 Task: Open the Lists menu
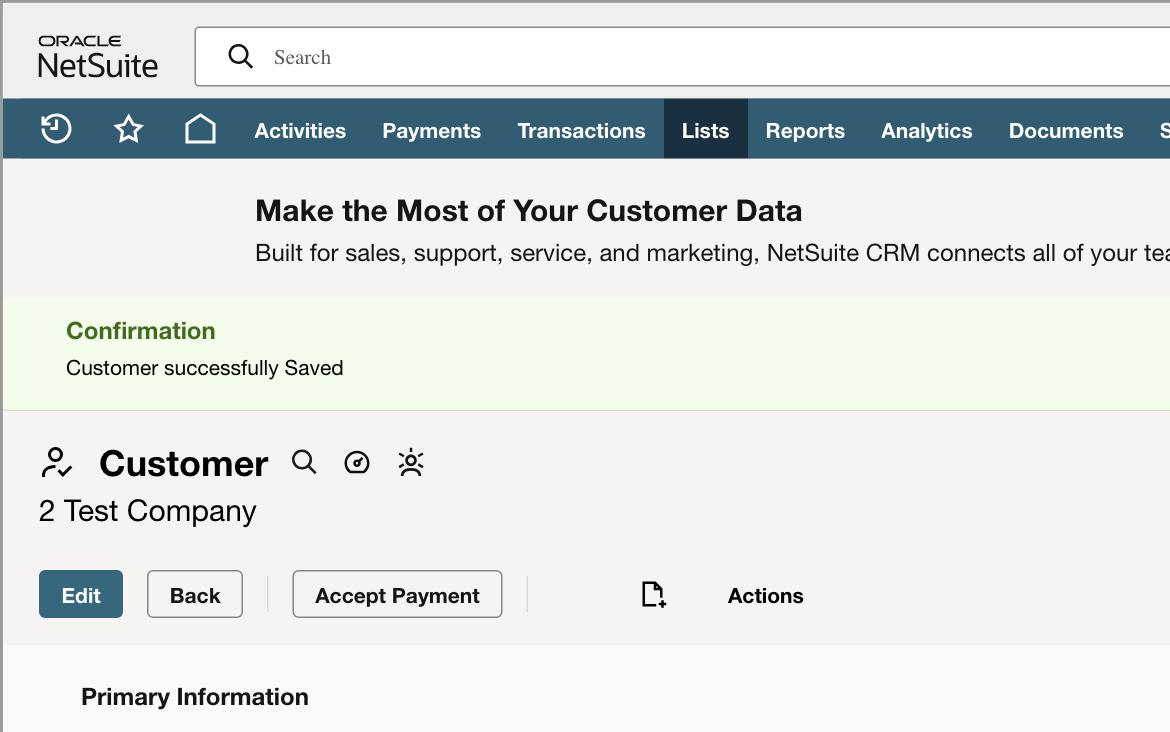pyautogui.click(x=705, y=131)
